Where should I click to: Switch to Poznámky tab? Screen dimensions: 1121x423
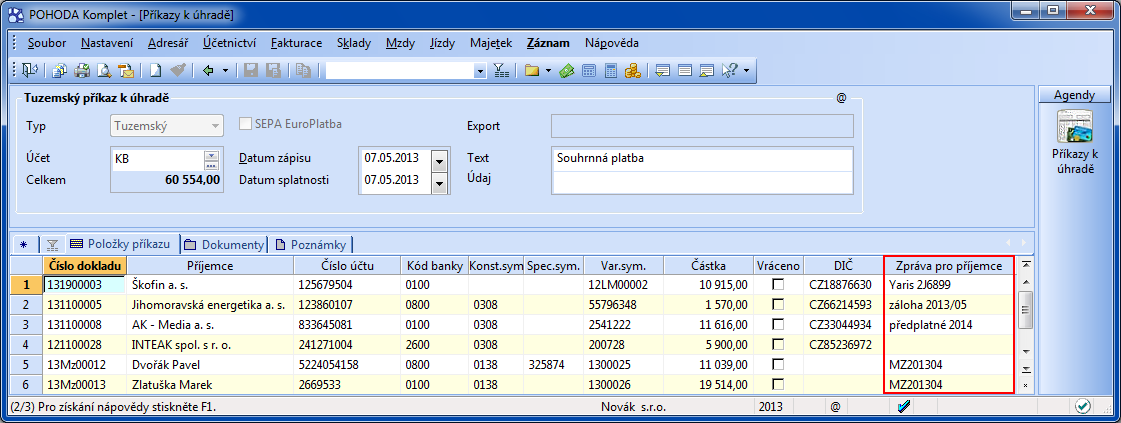coord(310,244)
